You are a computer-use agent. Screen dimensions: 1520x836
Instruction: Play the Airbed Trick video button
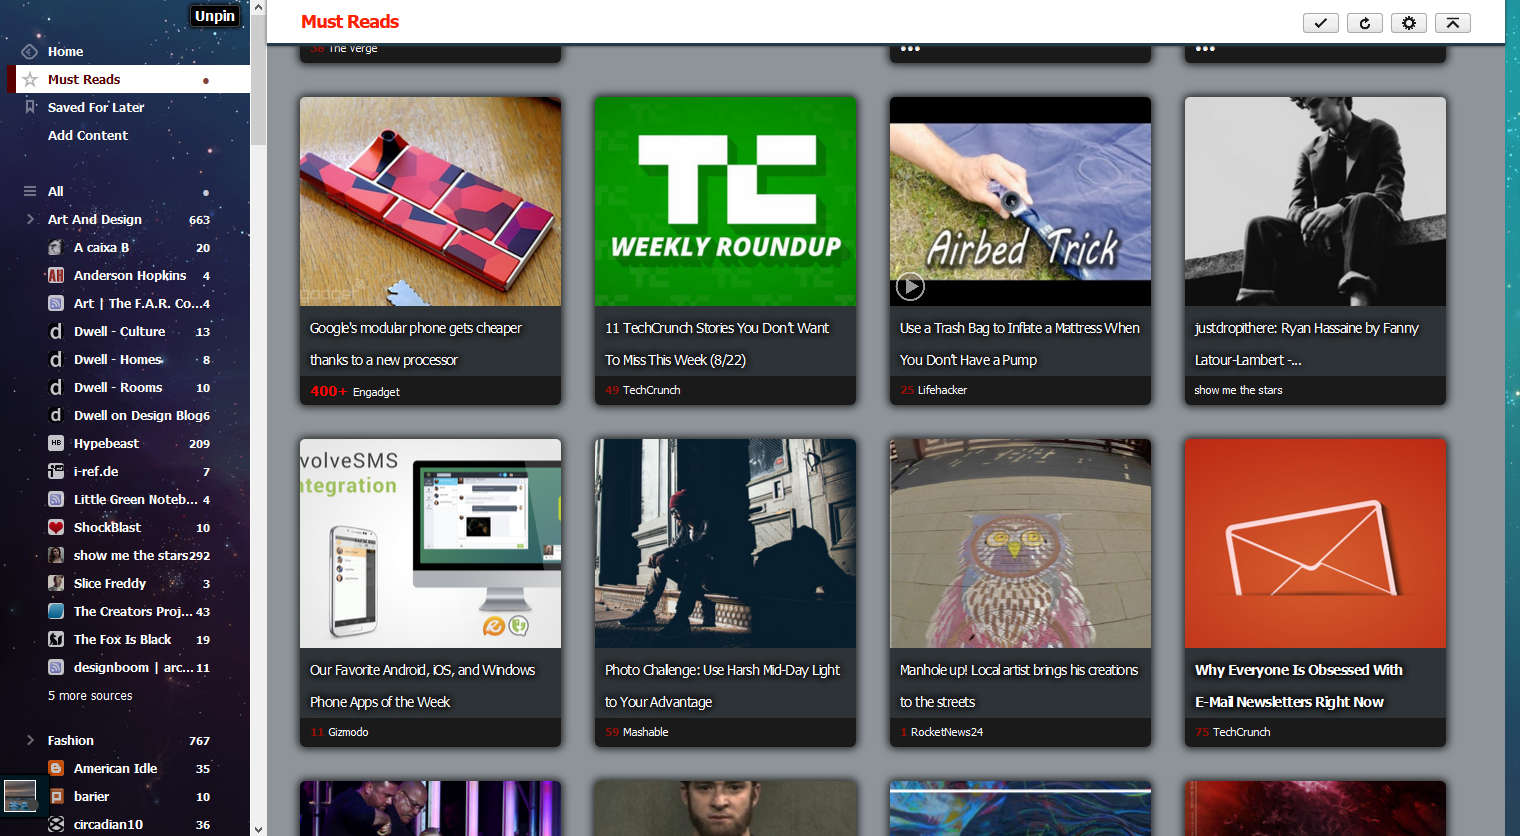(x=910, y=287)
